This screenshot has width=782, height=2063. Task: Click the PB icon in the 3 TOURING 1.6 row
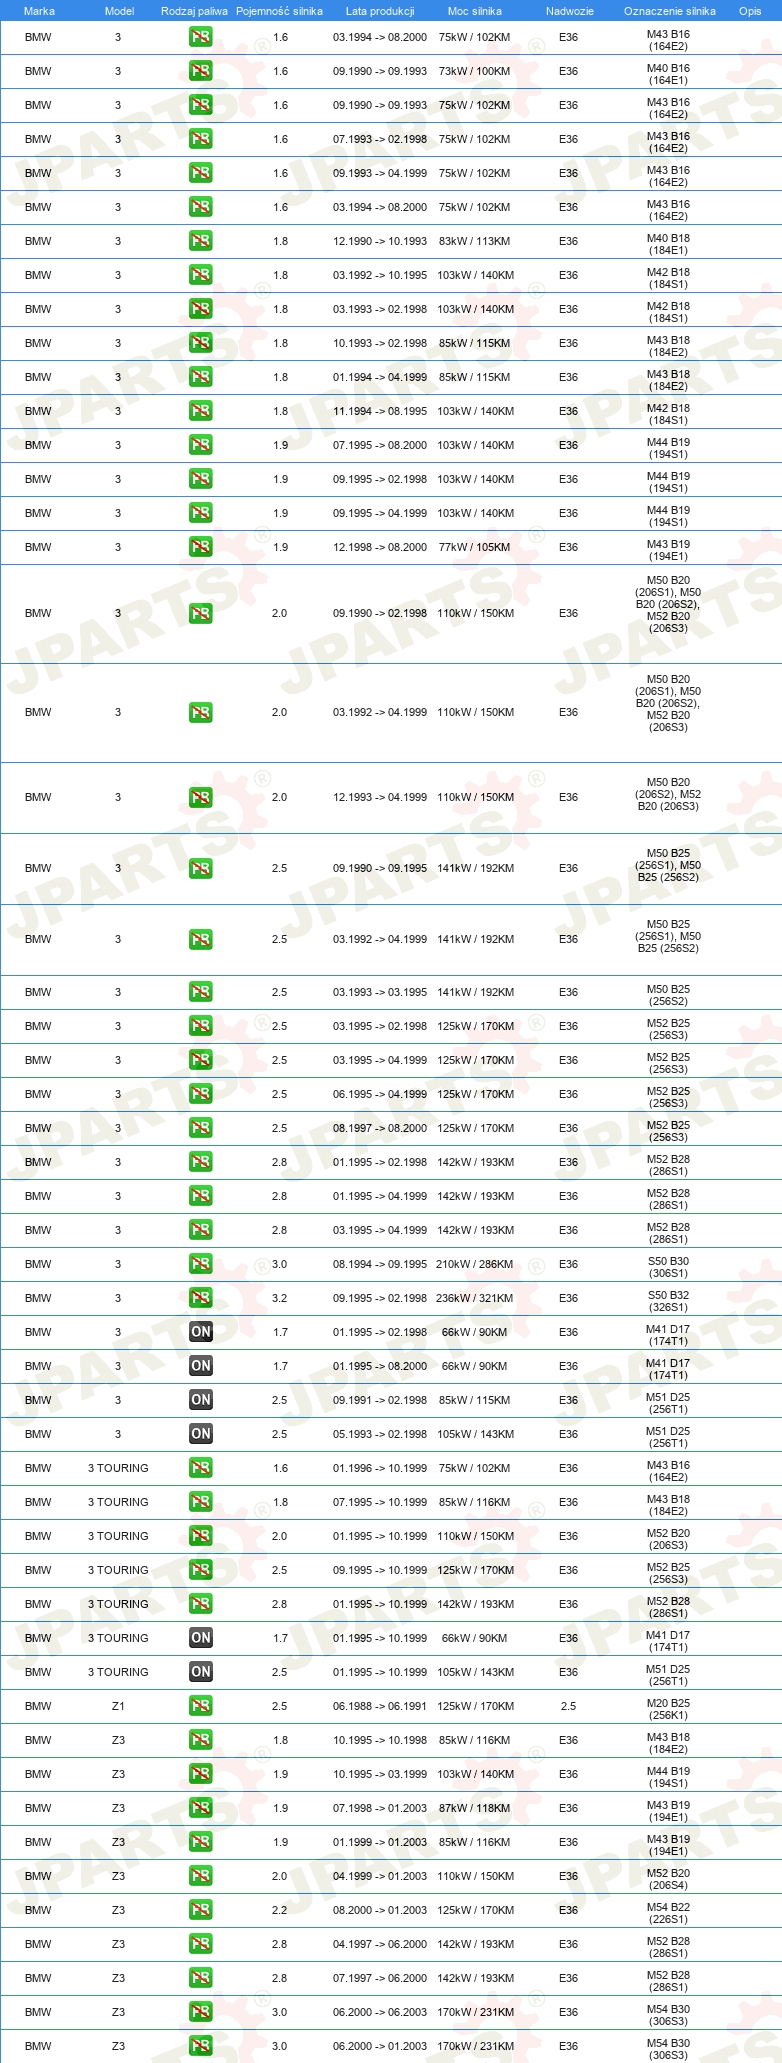[x=200, y=1468]
